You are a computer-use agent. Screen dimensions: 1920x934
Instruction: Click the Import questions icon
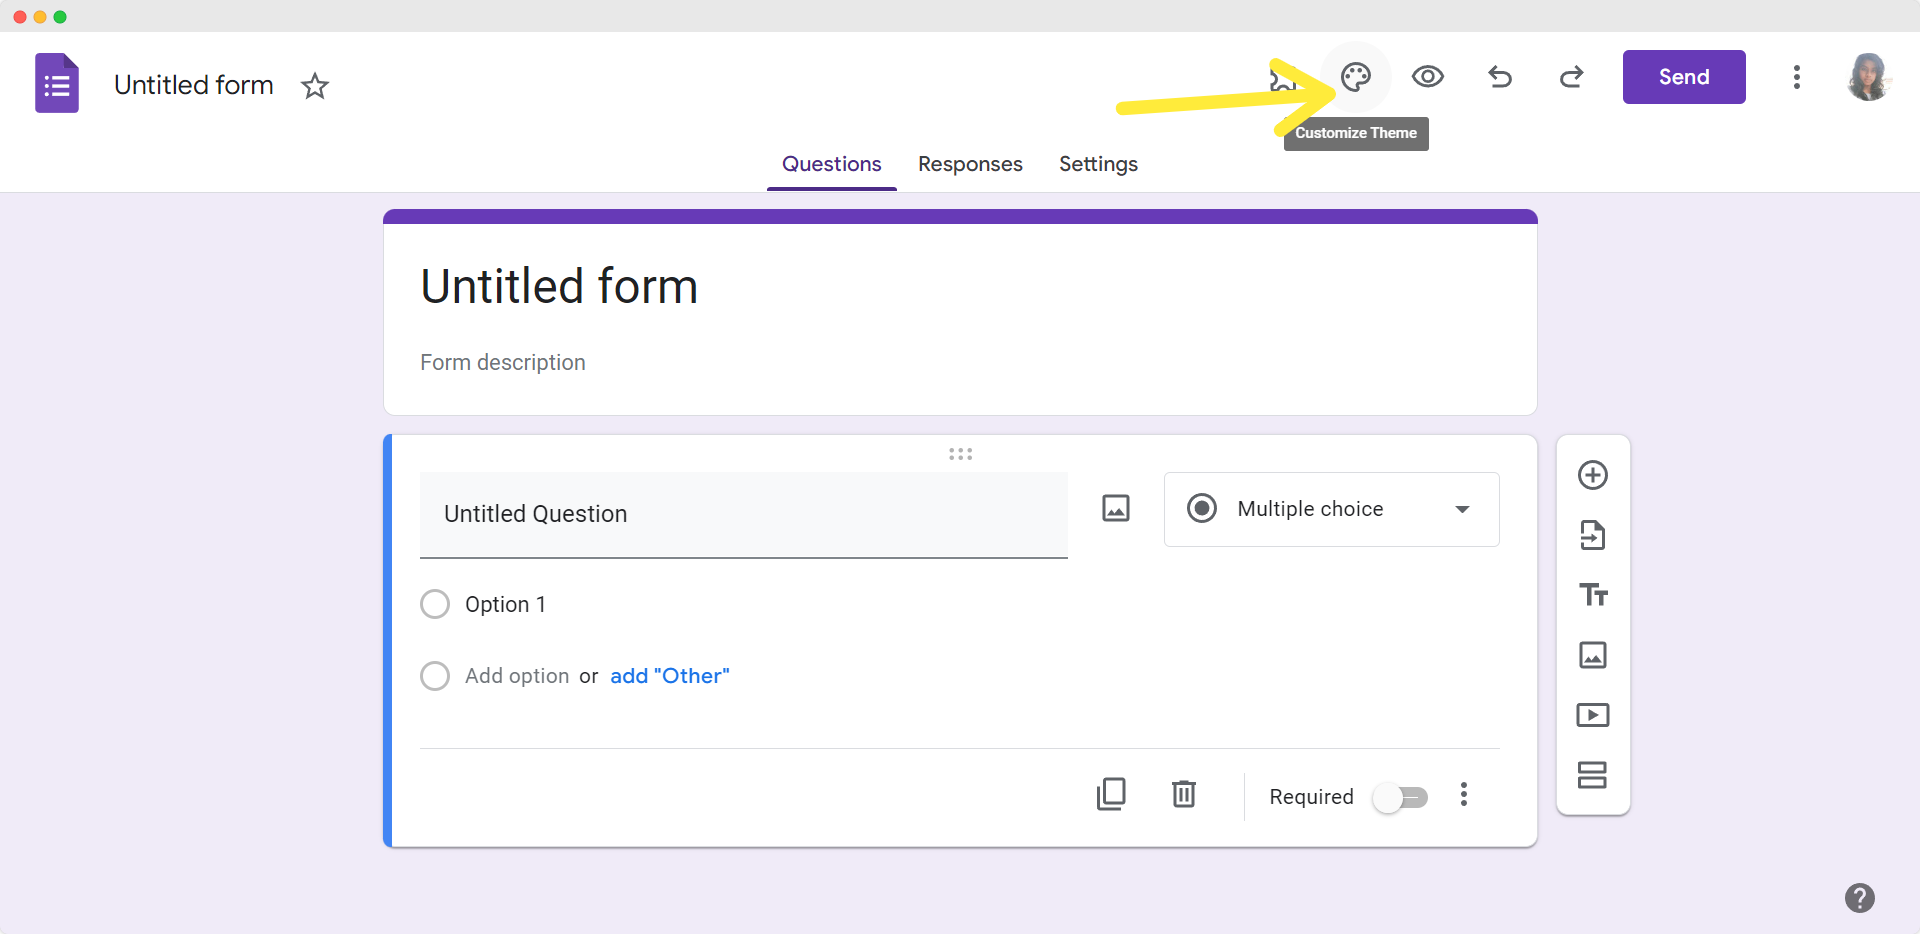1592,535
